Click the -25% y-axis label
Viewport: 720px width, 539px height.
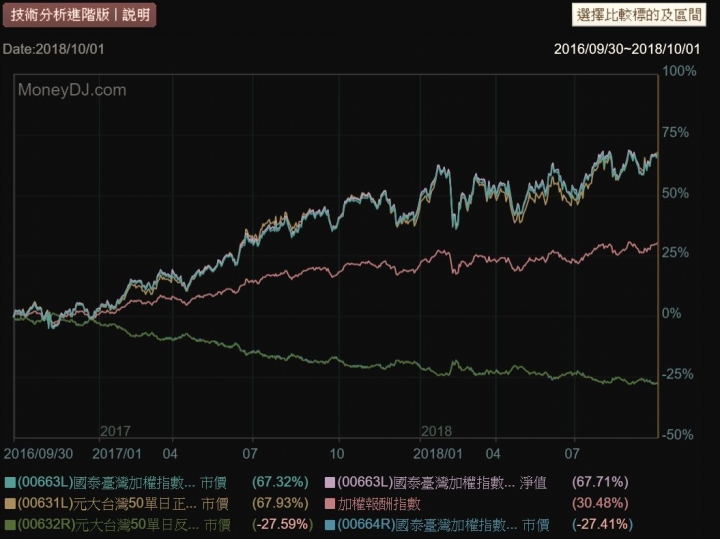pos(678,374)
